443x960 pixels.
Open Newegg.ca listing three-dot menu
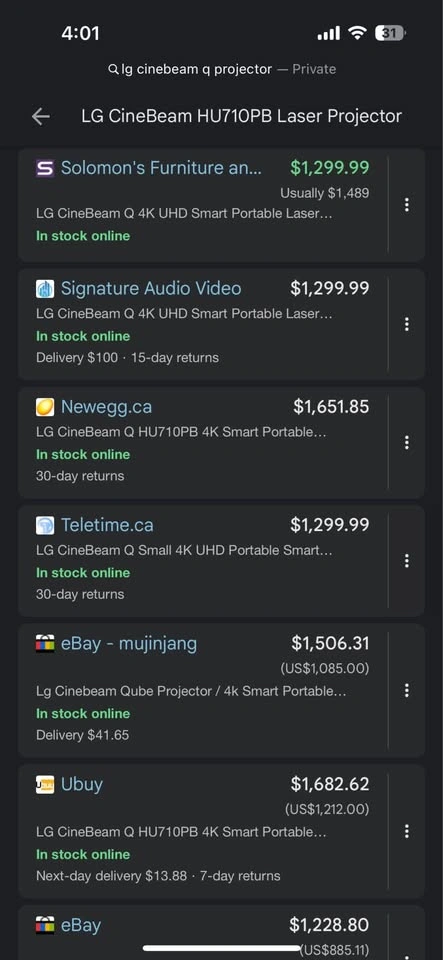(406, 442)
